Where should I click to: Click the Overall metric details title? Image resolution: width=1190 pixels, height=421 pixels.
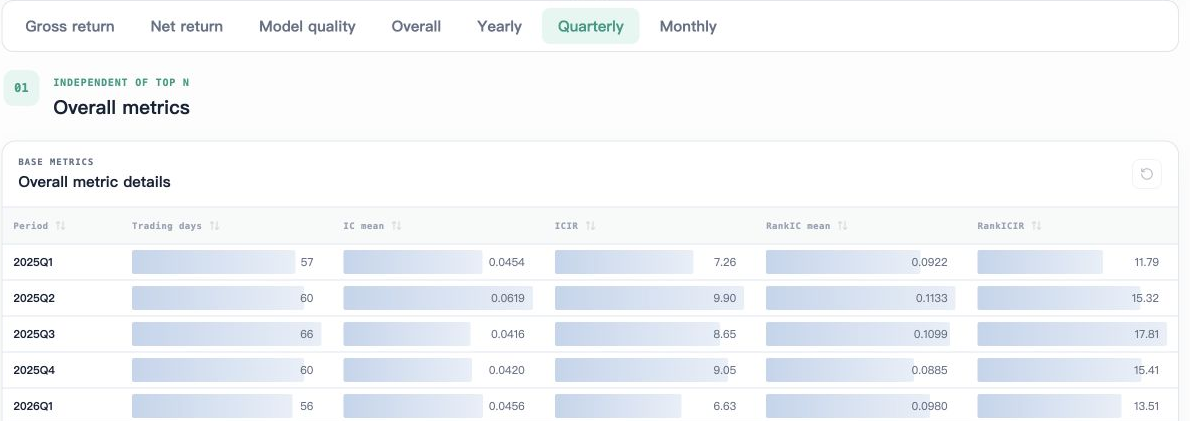[94, 182]
